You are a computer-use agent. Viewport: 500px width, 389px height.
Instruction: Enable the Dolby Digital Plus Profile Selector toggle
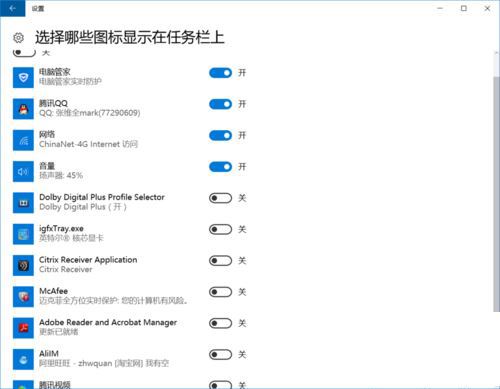[220, 198]
